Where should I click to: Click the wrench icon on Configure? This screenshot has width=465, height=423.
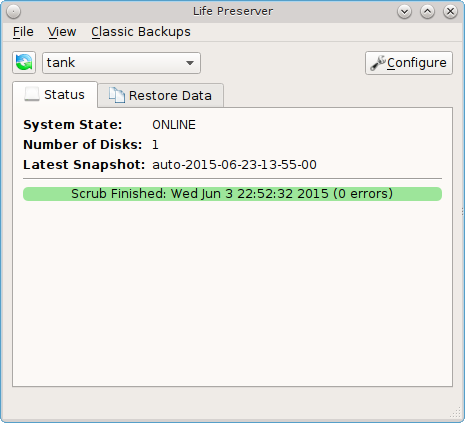pyautogui.click(x=378, y=63)
